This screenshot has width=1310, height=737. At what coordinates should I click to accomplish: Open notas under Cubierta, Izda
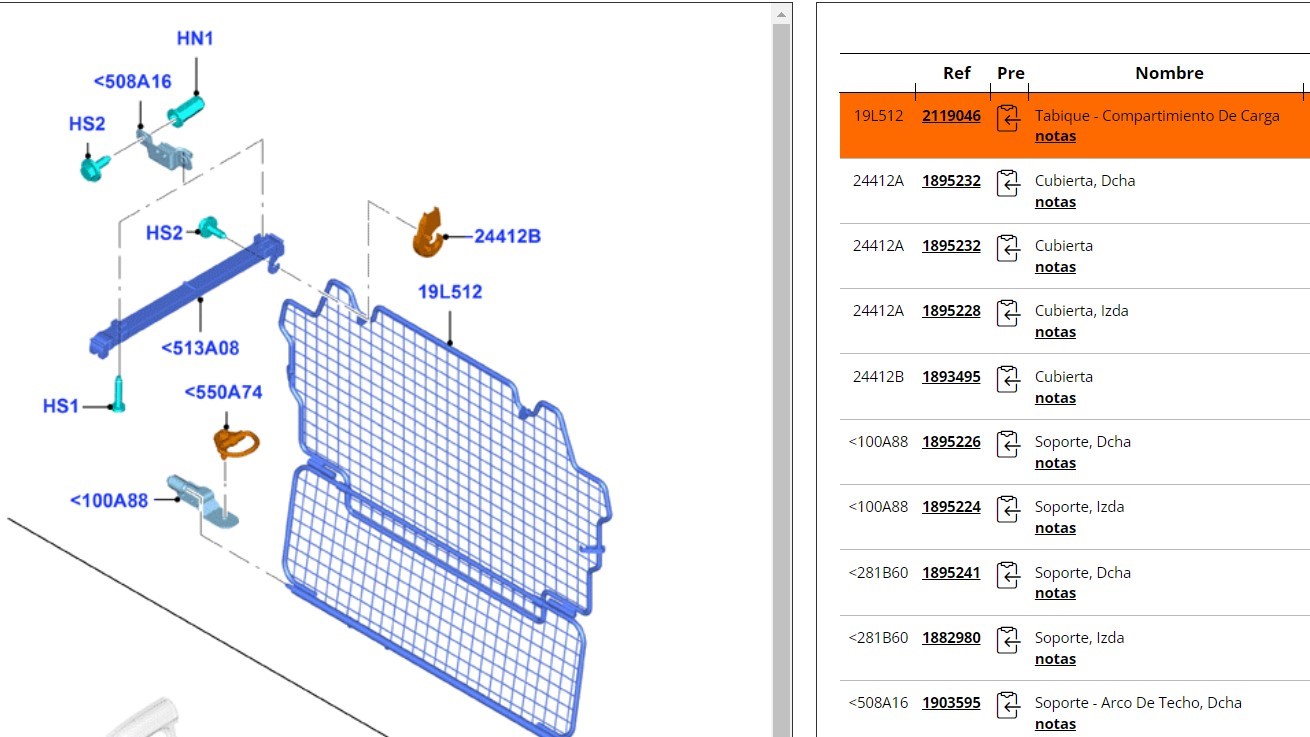(1055, 332)
